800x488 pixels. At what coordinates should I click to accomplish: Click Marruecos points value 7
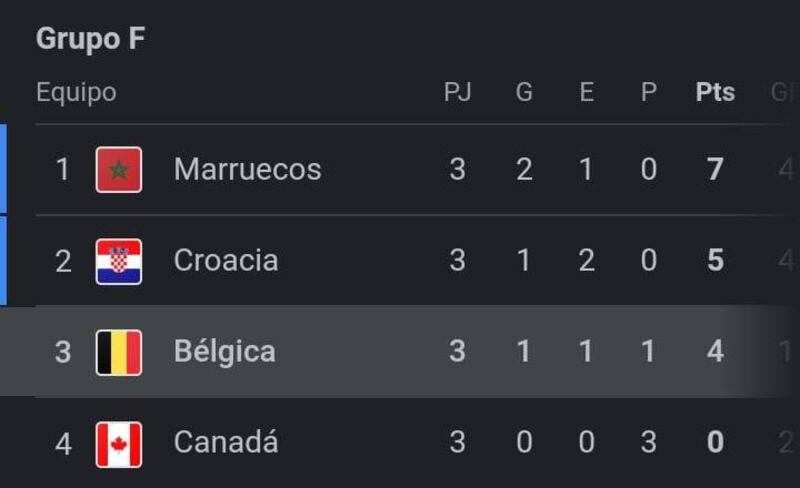[x=715, y=170]
